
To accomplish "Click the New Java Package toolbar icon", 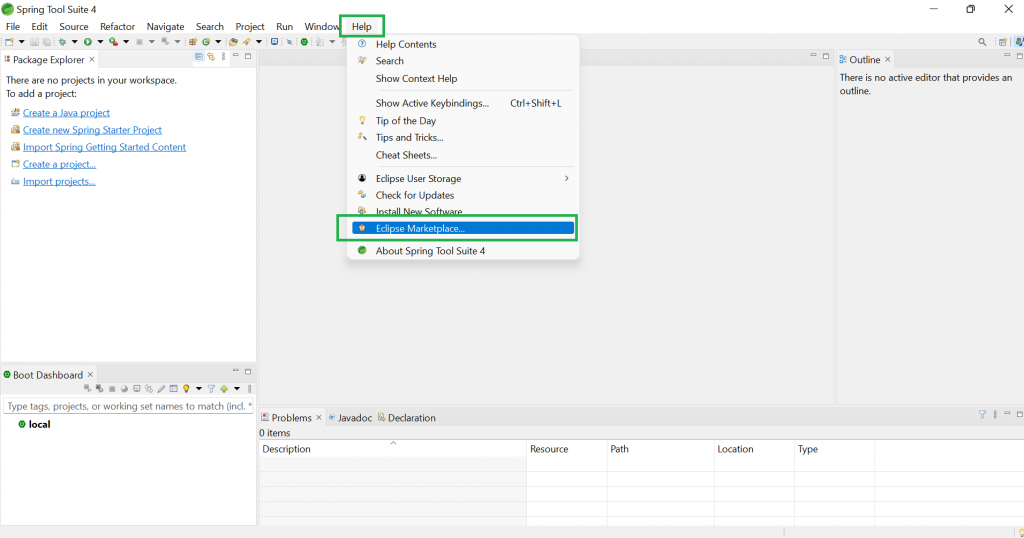I will click(193, 42).
